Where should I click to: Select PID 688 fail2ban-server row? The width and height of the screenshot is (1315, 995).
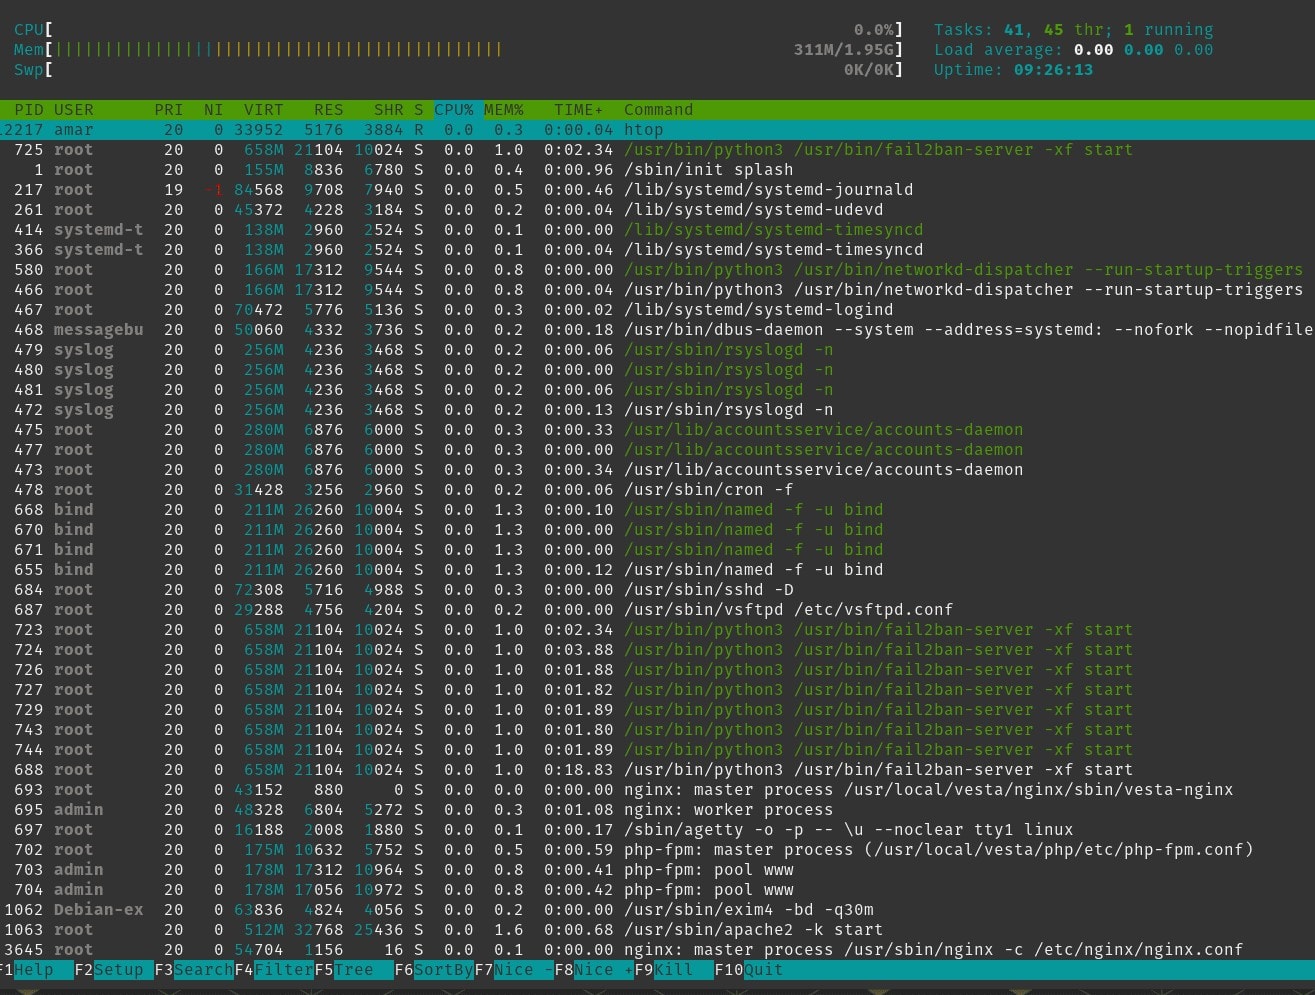pyautogui.click(x=657, y=770)
